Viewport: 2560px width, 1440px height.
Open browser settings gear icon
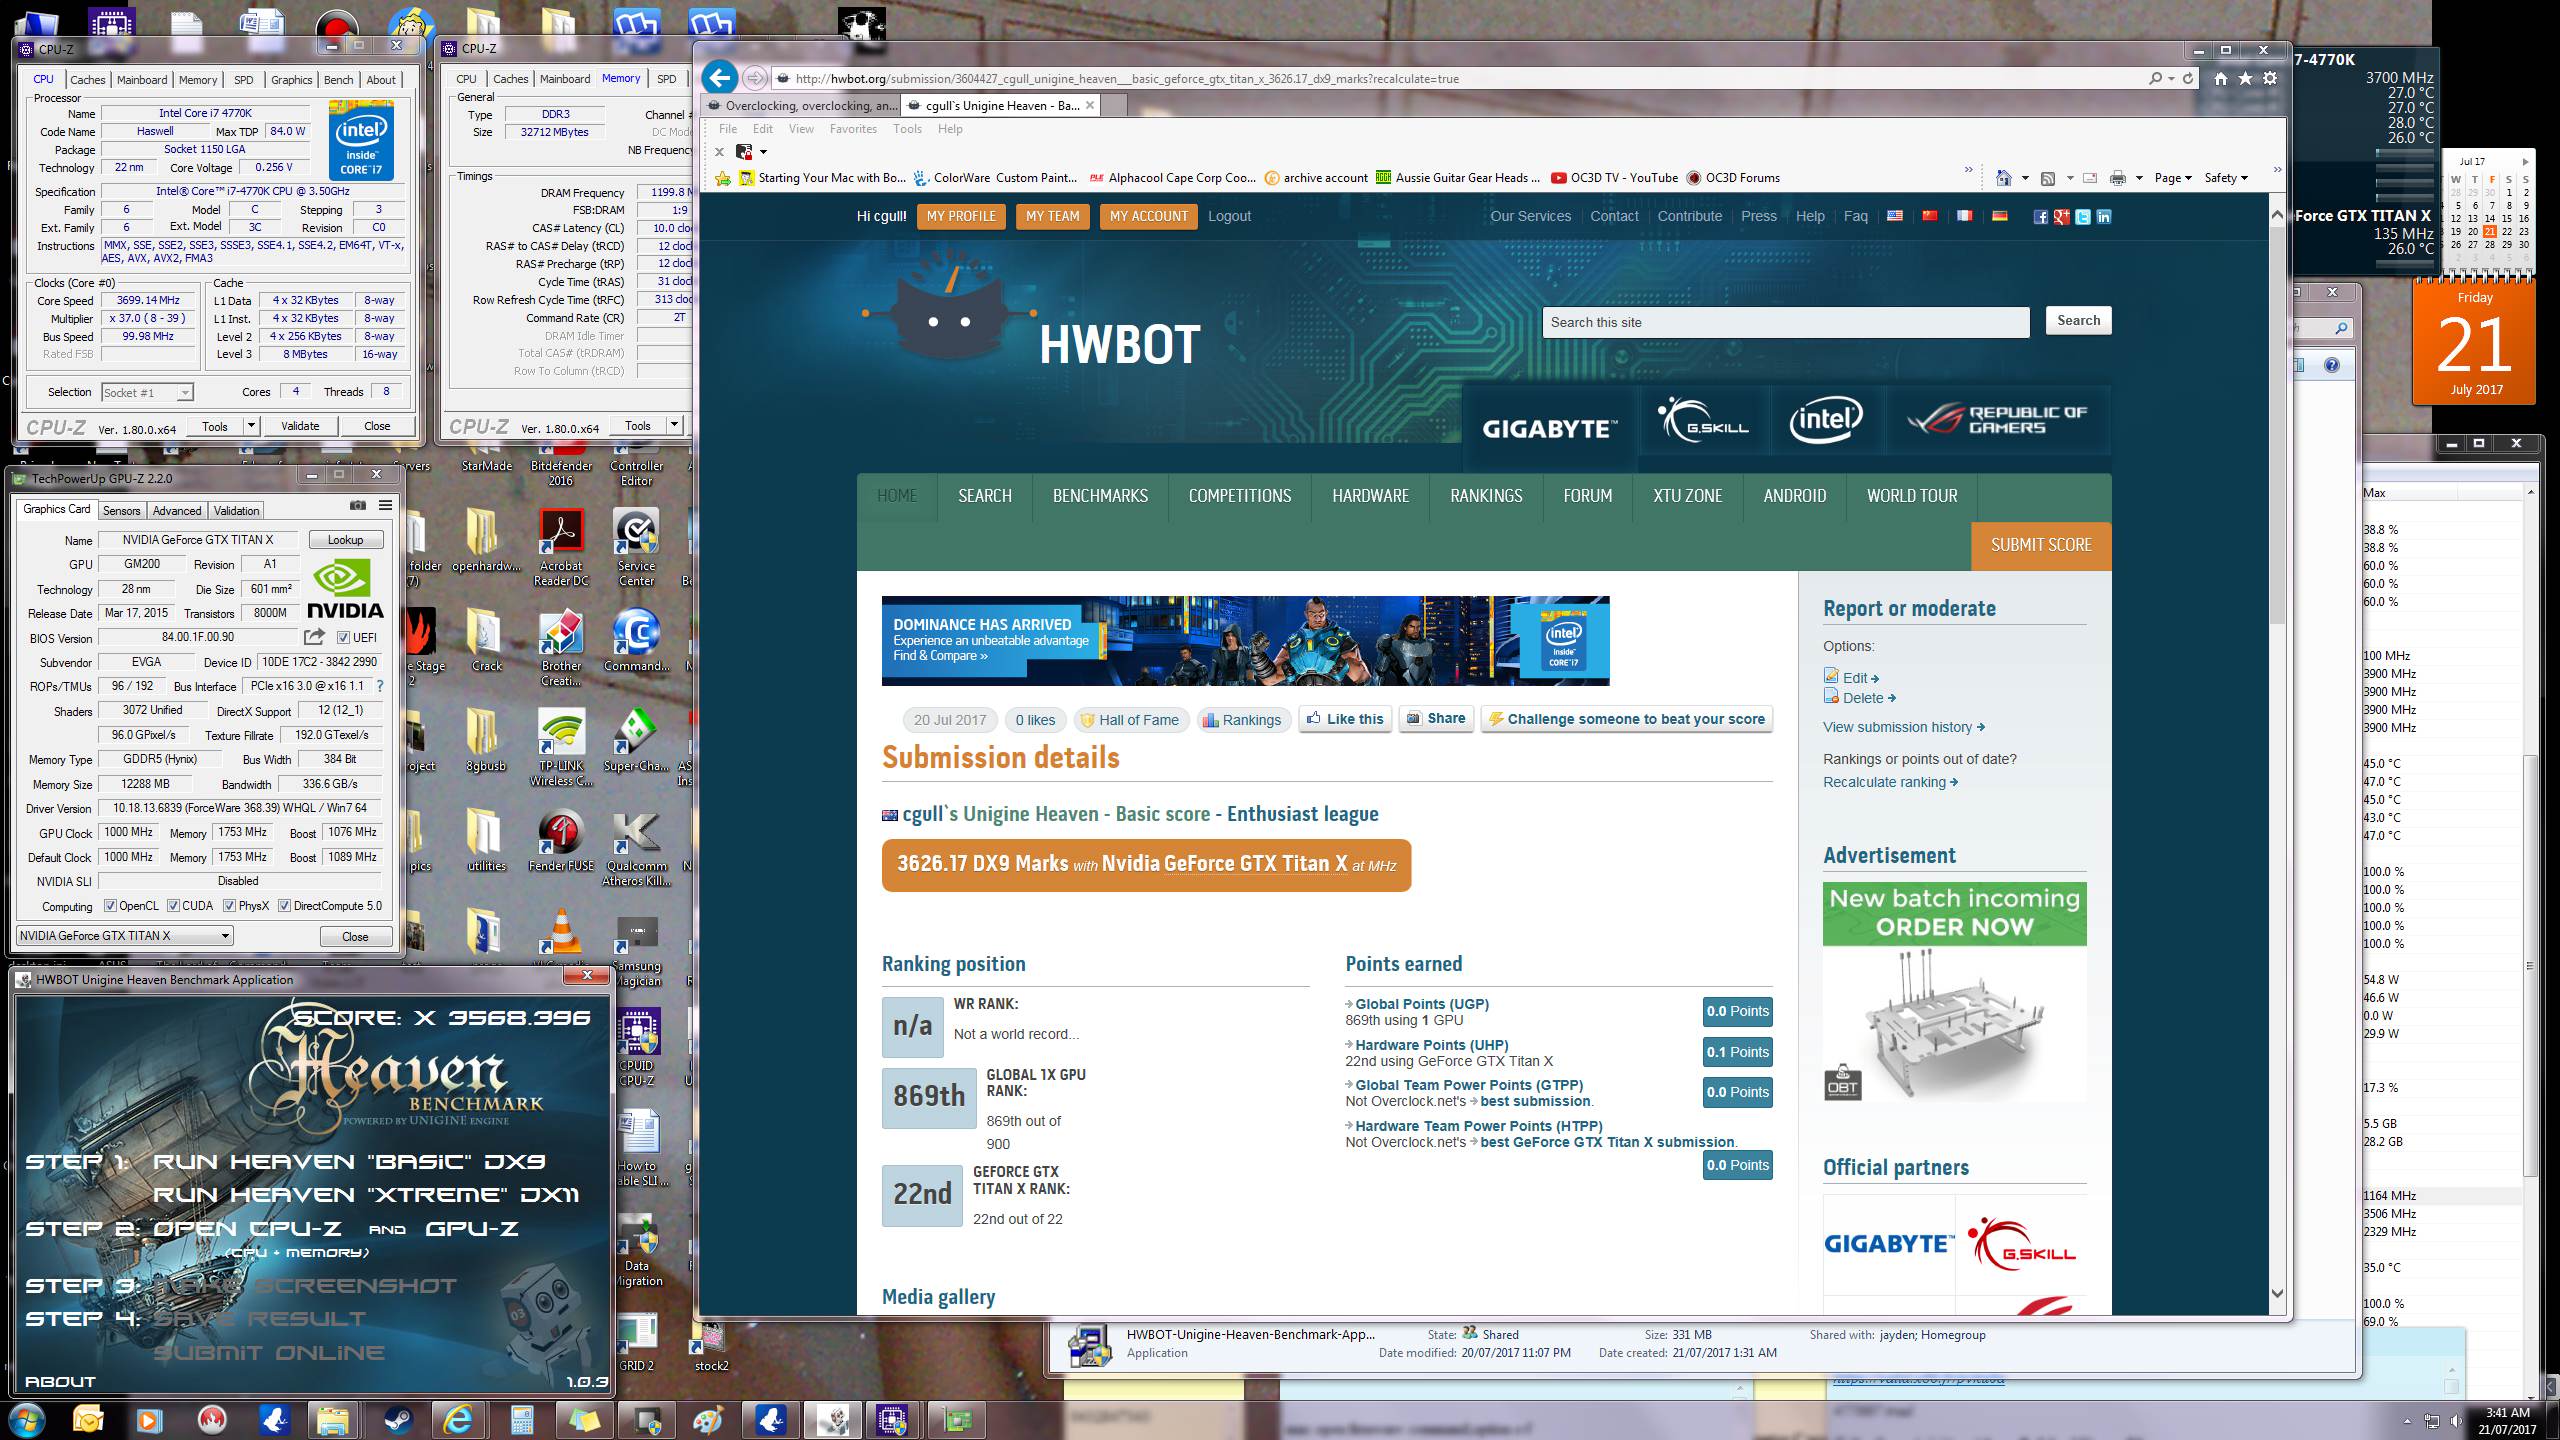tap(2270, 78)
